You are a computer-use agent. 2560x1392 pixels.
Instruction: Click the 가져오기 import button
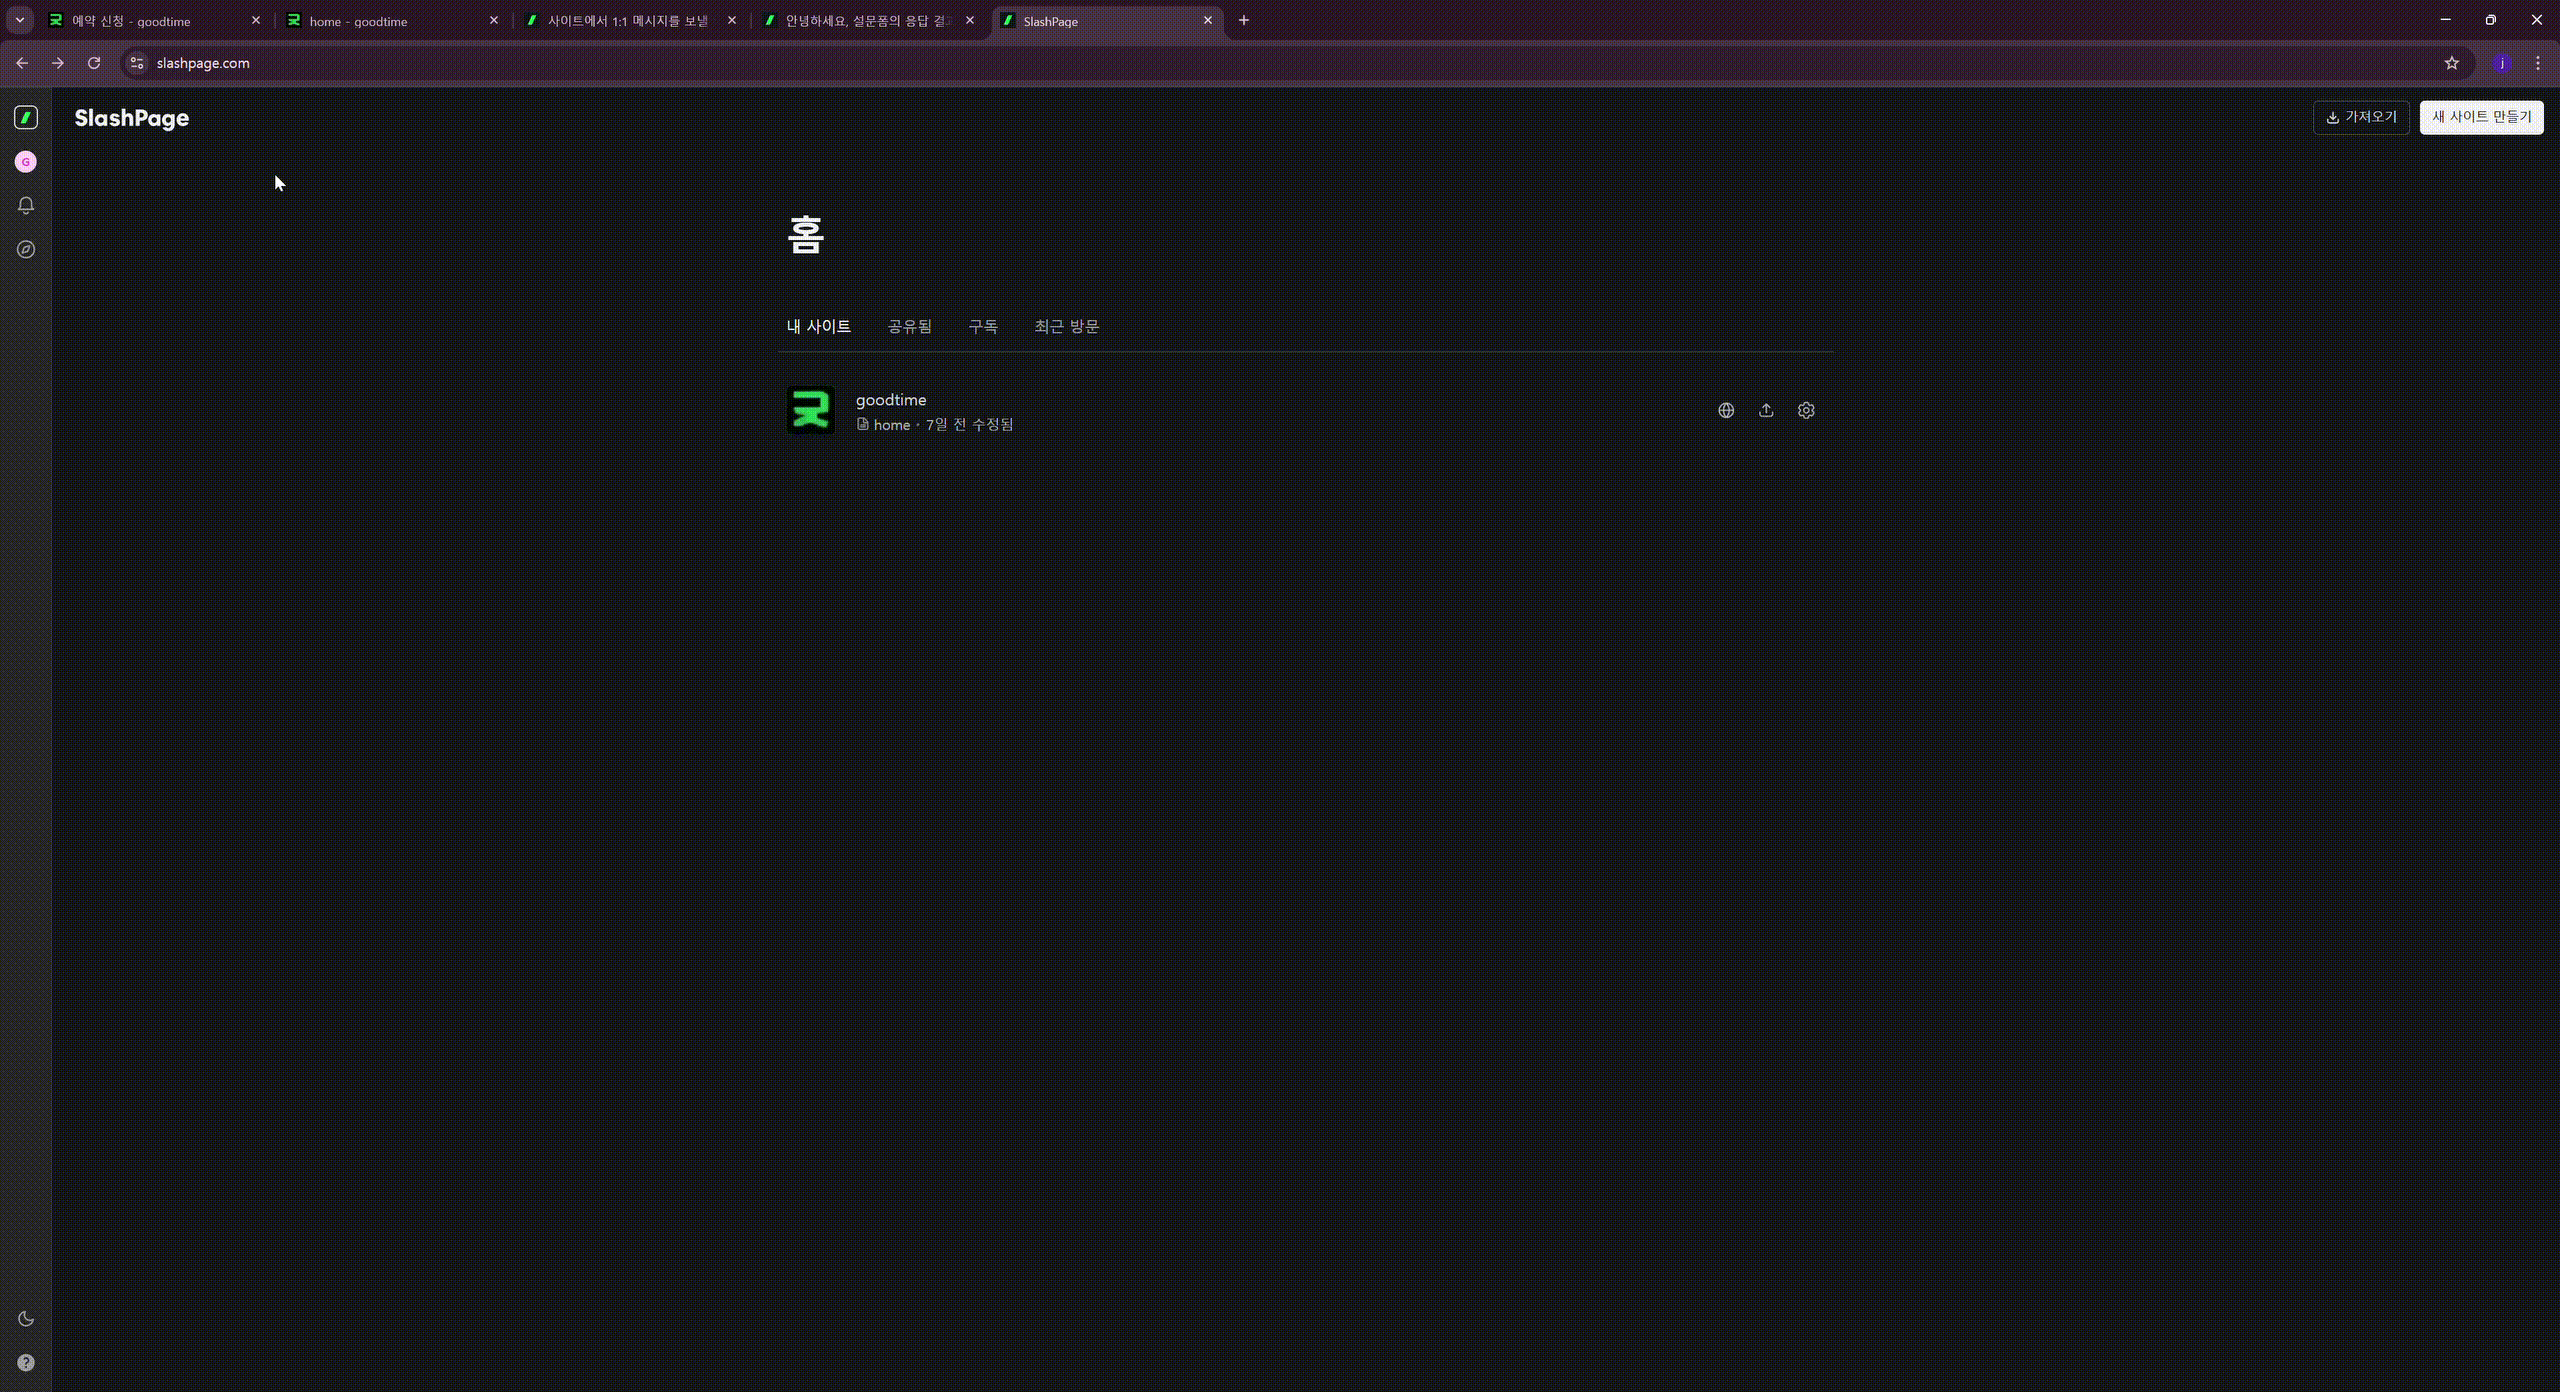pos(2361,118)
